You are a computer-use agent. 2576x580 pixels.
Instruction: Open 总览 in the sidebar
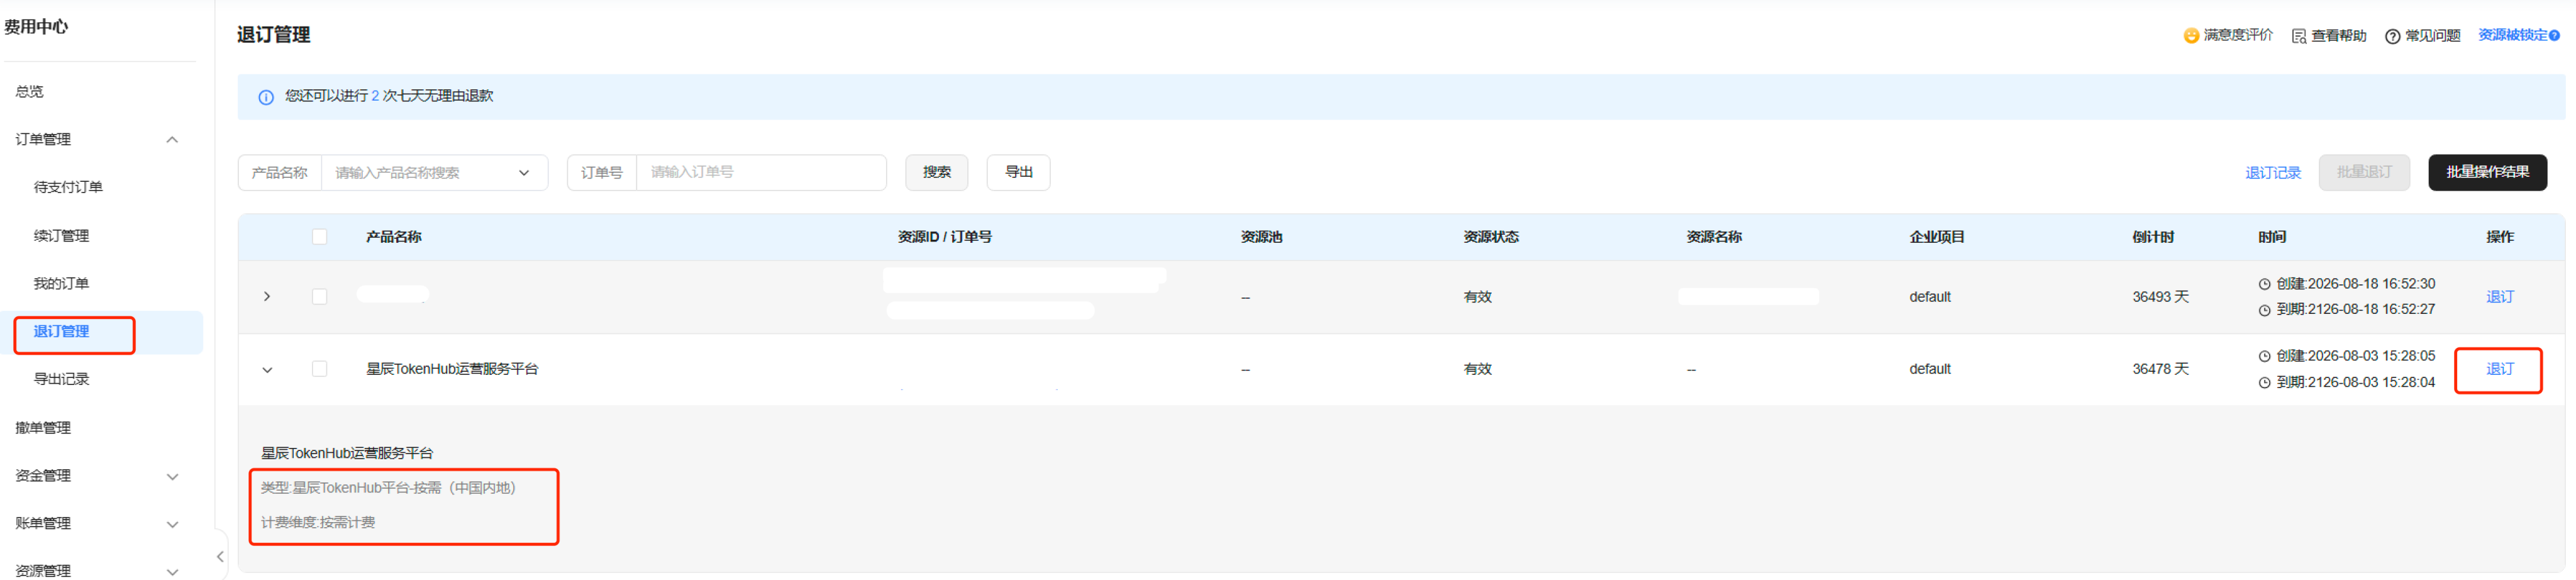(30, 91)
